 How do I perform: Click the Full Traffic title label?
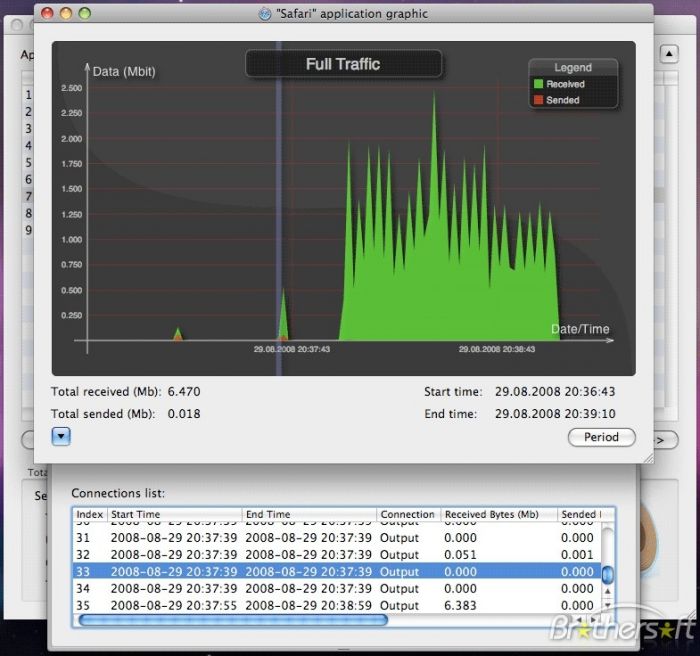click(343, 64)
